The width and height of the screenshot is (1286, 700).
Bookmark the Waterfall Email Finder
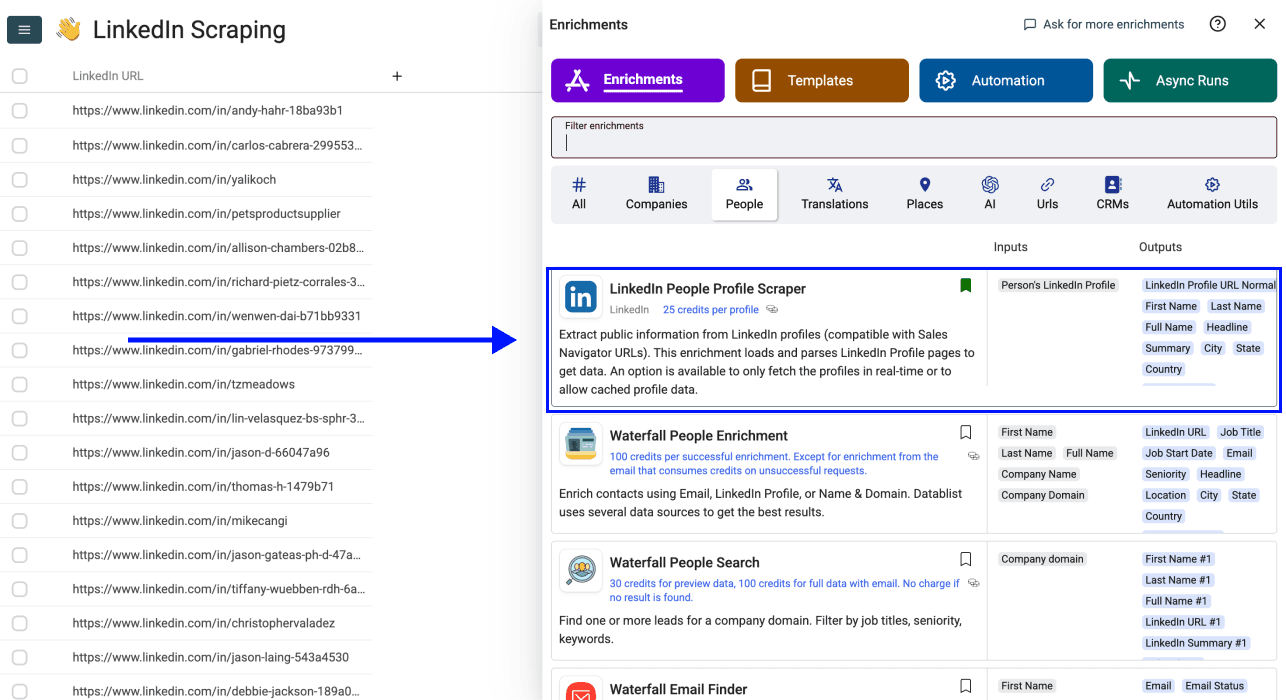(965, 685)
